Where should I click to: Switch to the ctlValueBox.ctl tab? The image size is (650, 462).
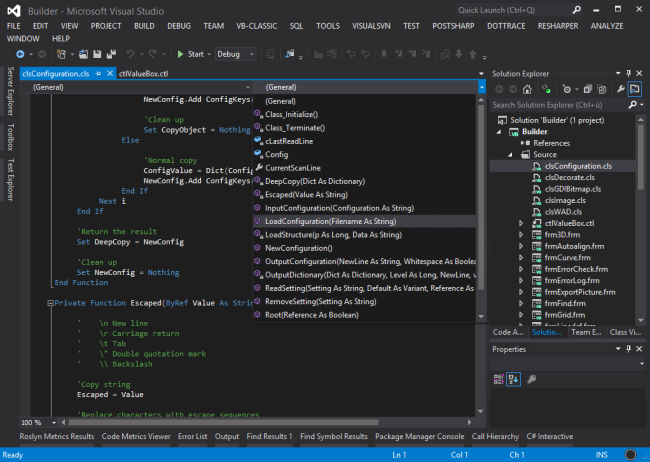coord(141,73)
